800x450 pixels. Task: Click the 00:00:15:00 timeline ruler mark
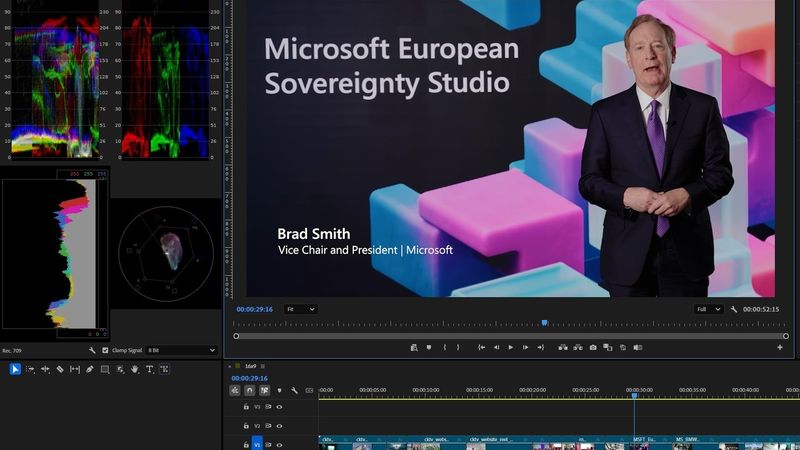(480, 390)
